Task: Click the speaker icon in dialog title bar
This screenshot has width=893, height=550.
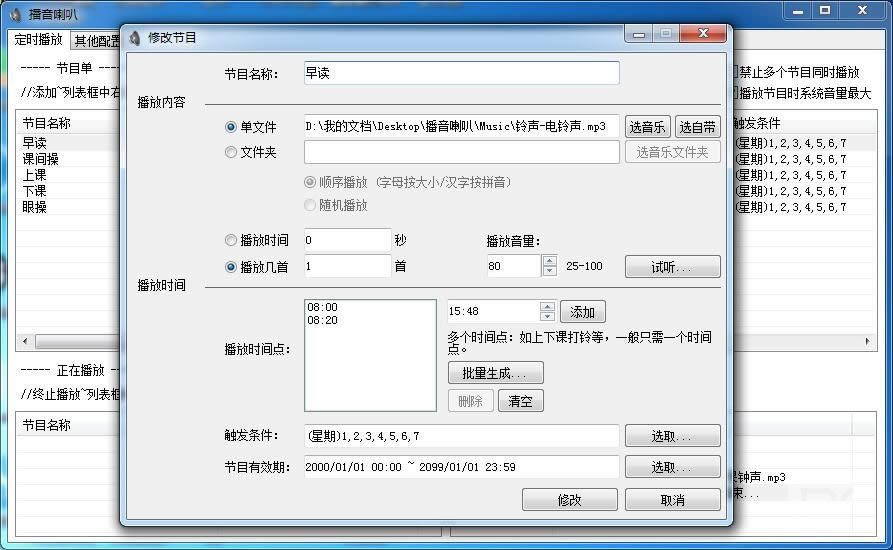Action: [x=135, y=38]
